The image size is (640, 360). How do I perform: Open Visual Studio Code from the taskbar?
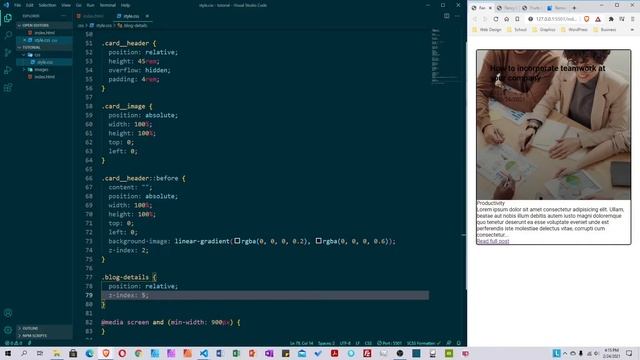pos(204,353)
